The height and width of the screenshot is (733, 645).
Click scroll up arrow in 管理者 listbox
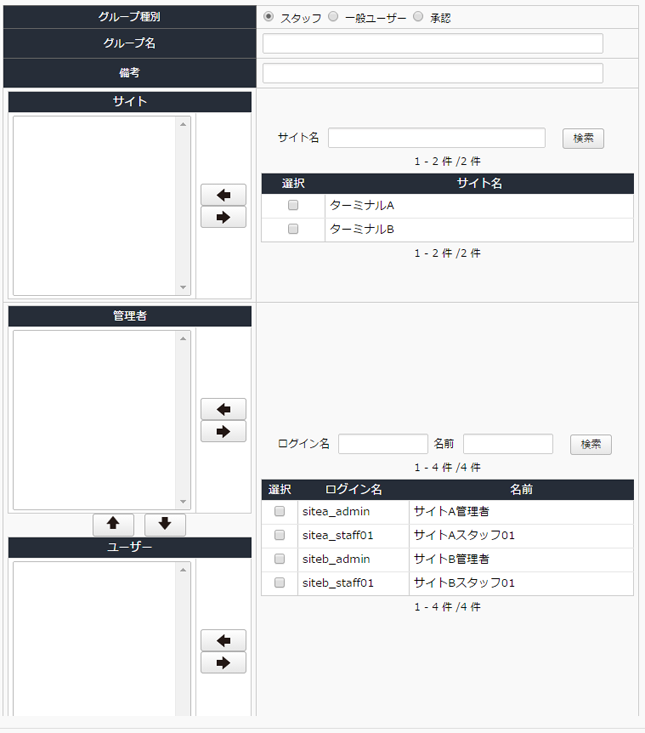tap(183, 339)
